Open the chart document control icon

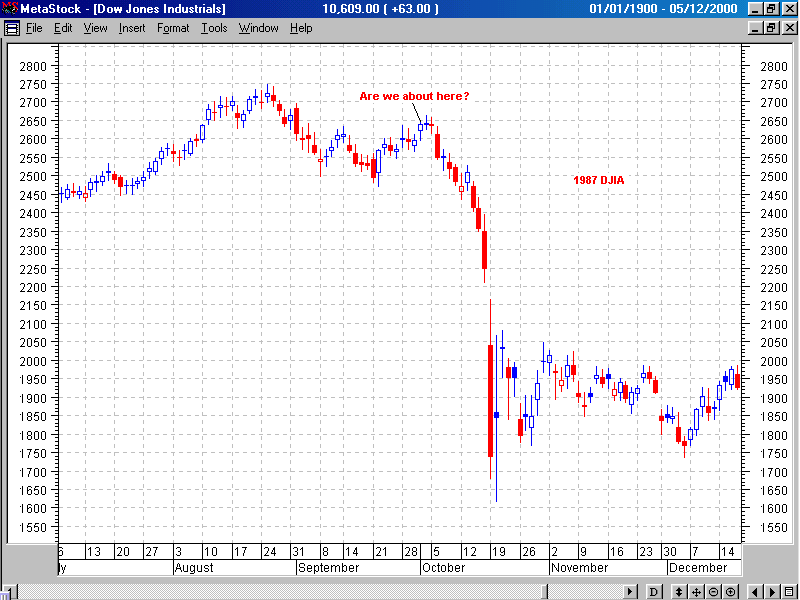(11, 28)
